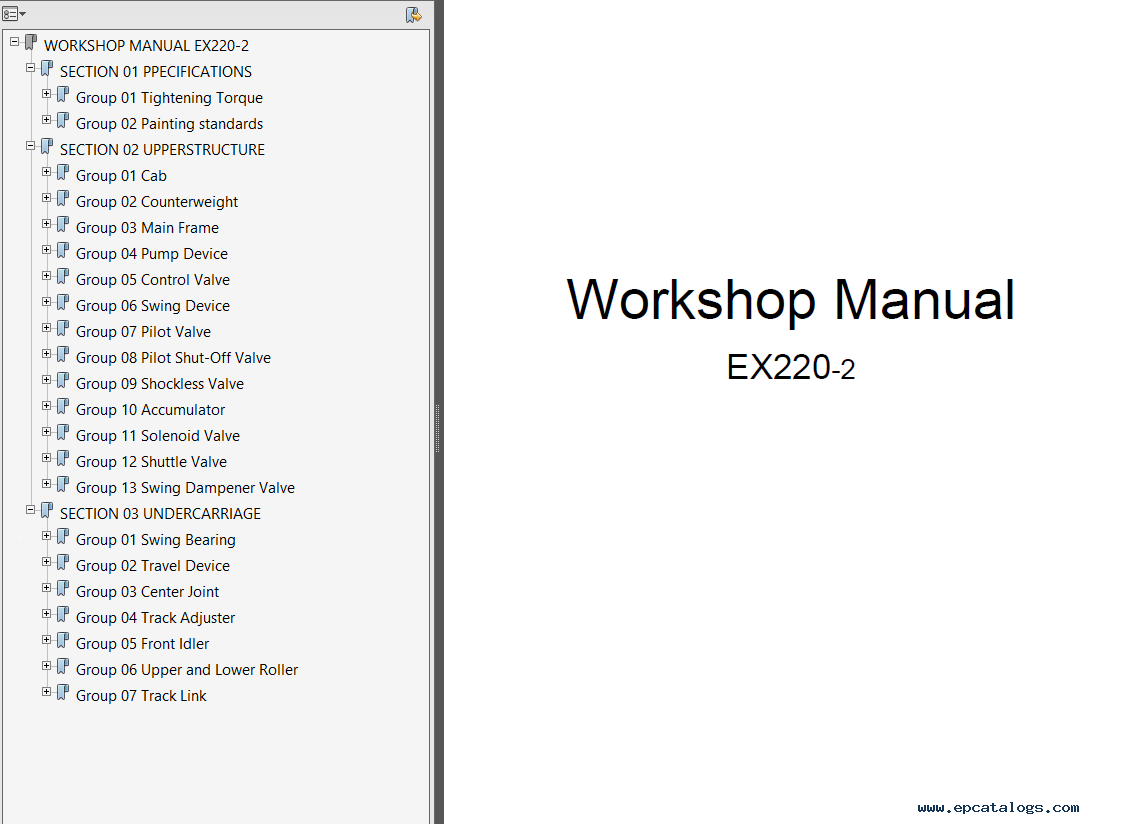Expand Group 04 Pump Device
The image size is (1130, 824).
tap(46, 249)
